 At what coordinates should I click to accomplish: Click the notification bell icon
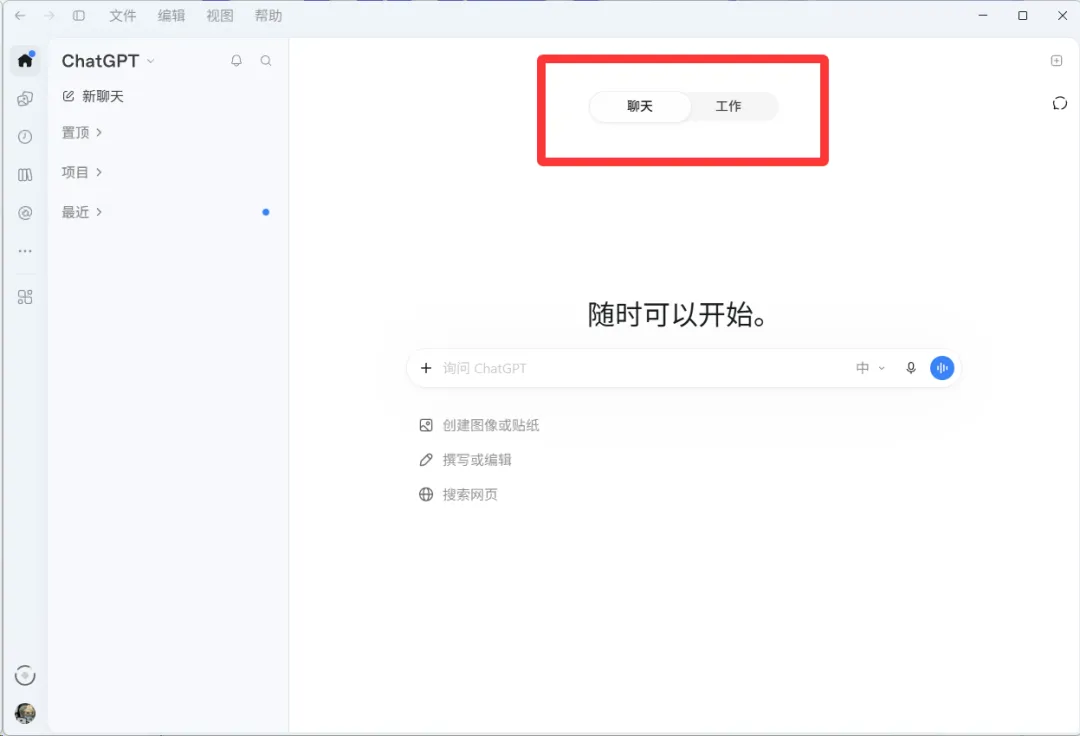coord(236,61)
